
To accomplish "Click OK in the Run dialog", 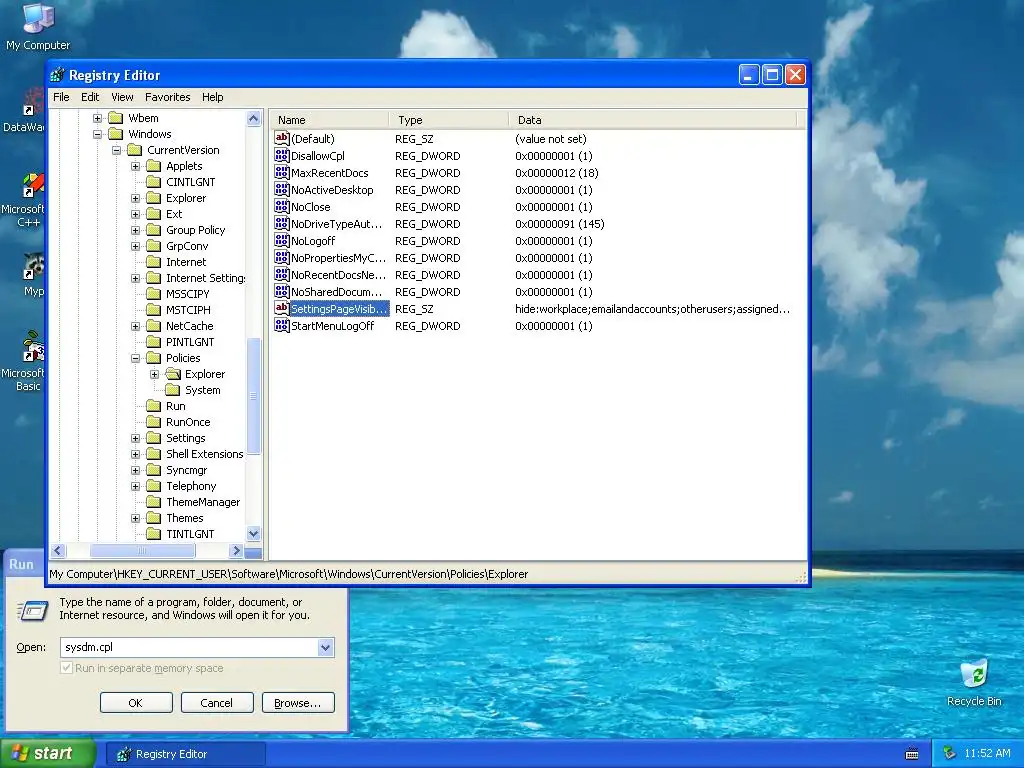I will 136,703.
